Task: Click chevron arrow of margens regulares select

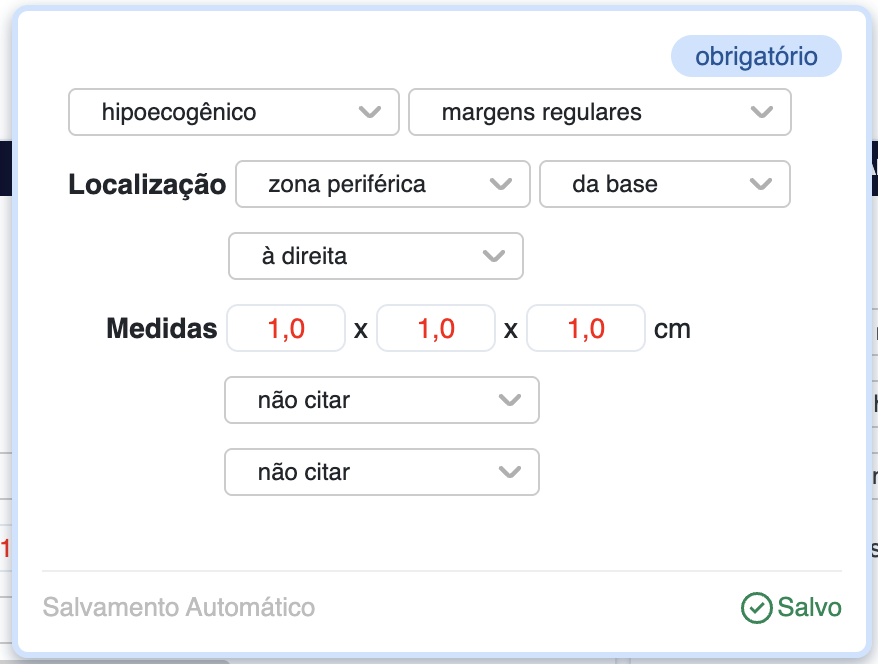Action: 762,112
